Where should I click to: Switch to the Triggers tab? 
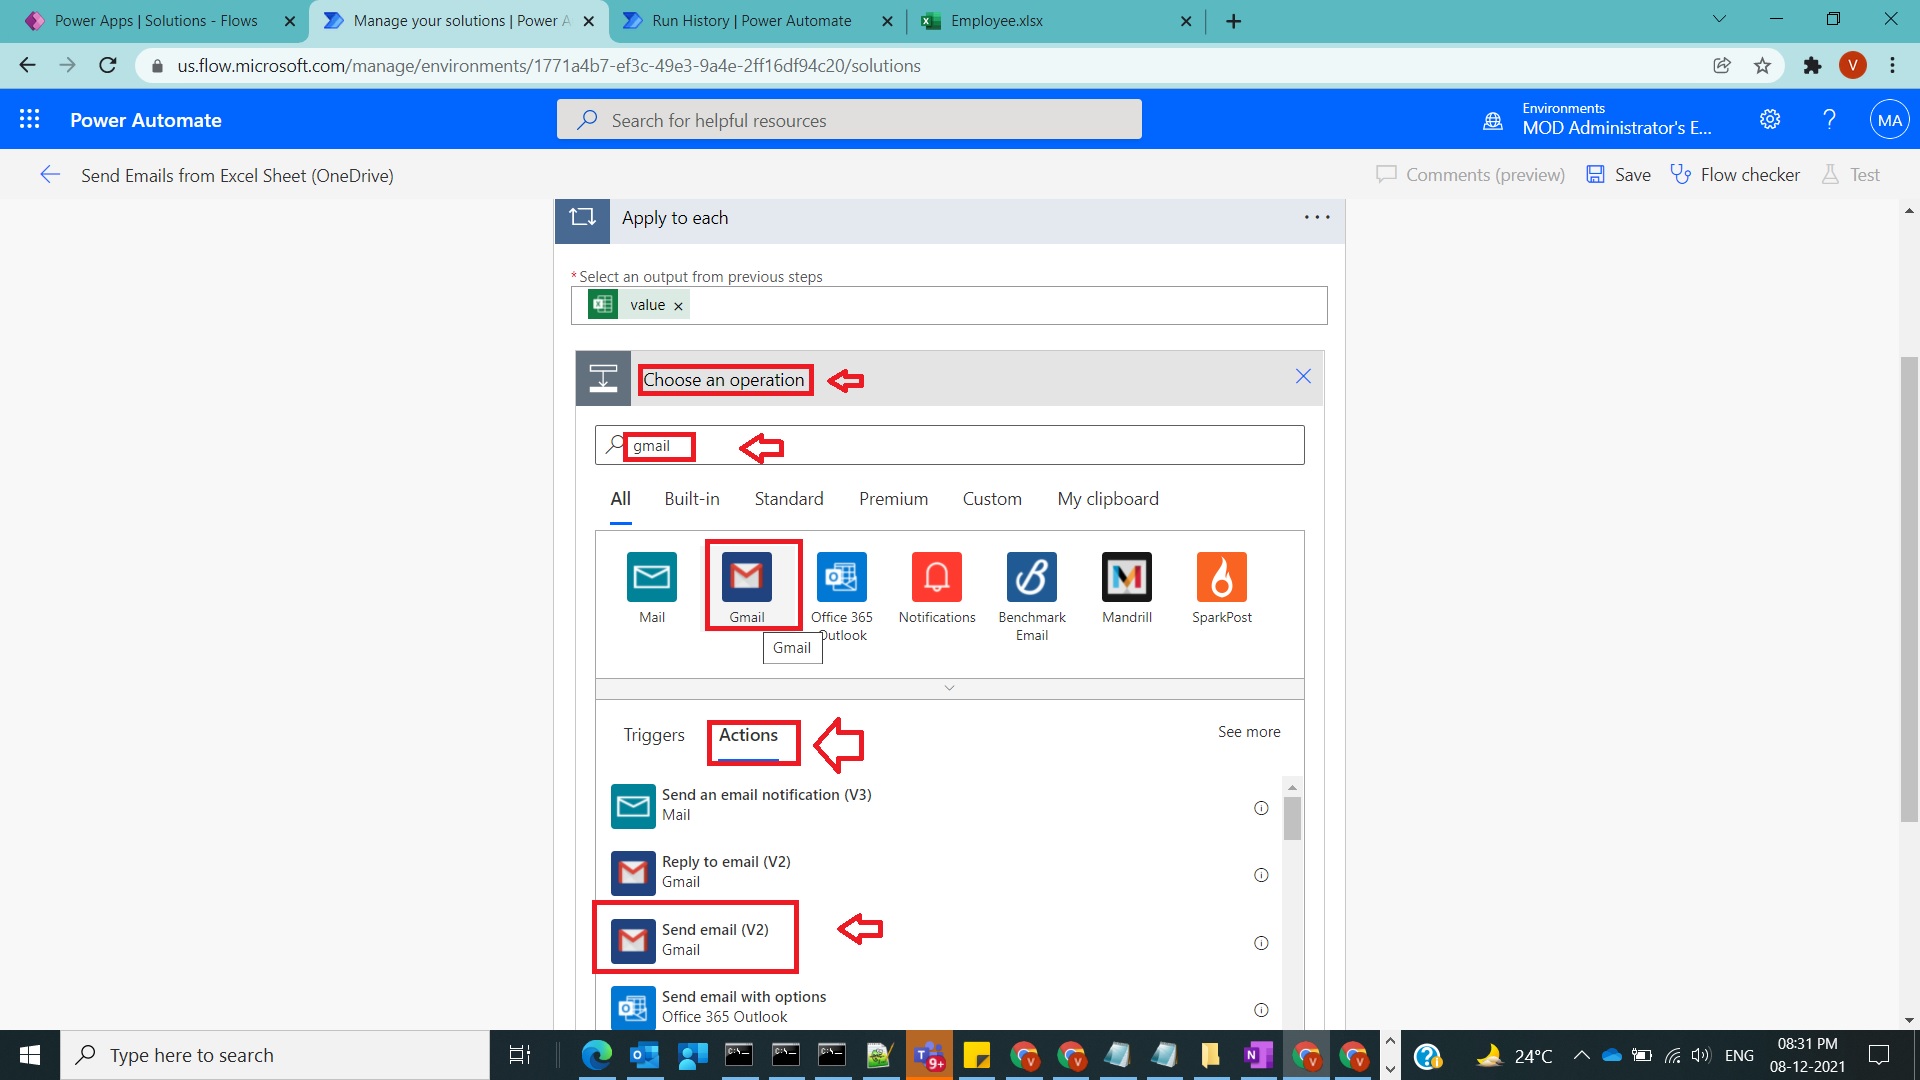[653, 735]
